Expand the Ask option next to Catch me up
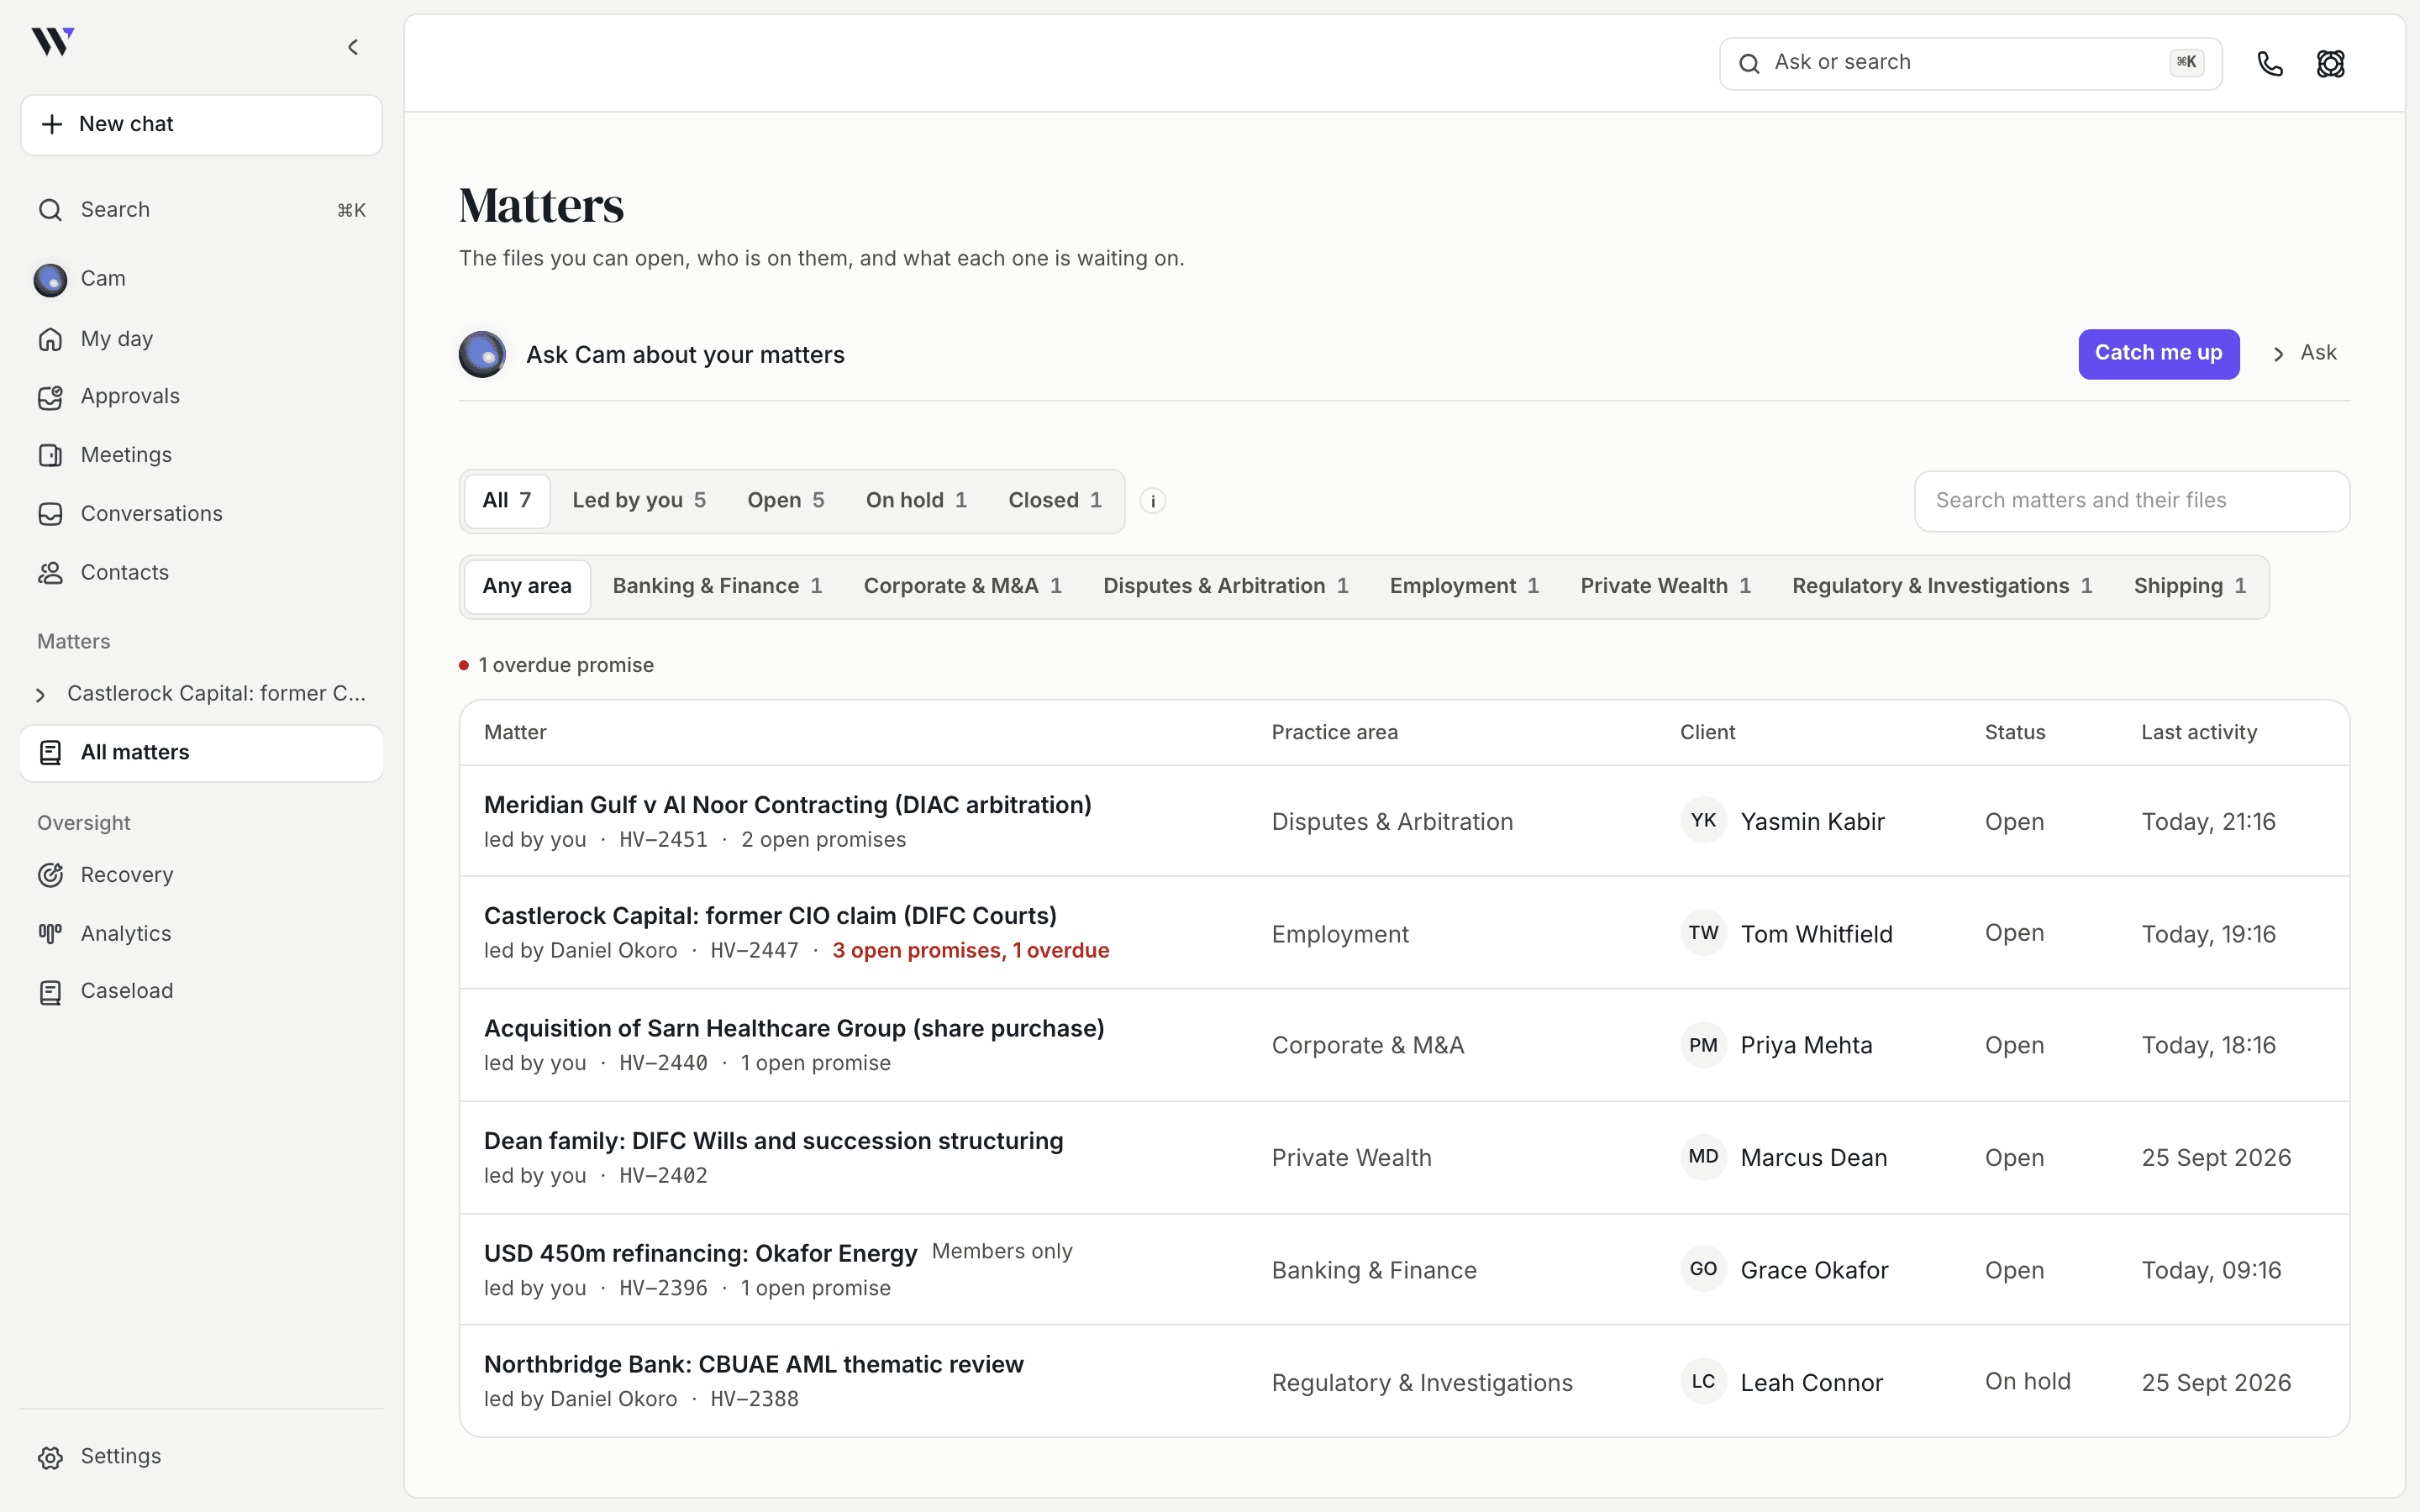The width and height of the screenshot is (2420, 1512). tap(2305, 354)
